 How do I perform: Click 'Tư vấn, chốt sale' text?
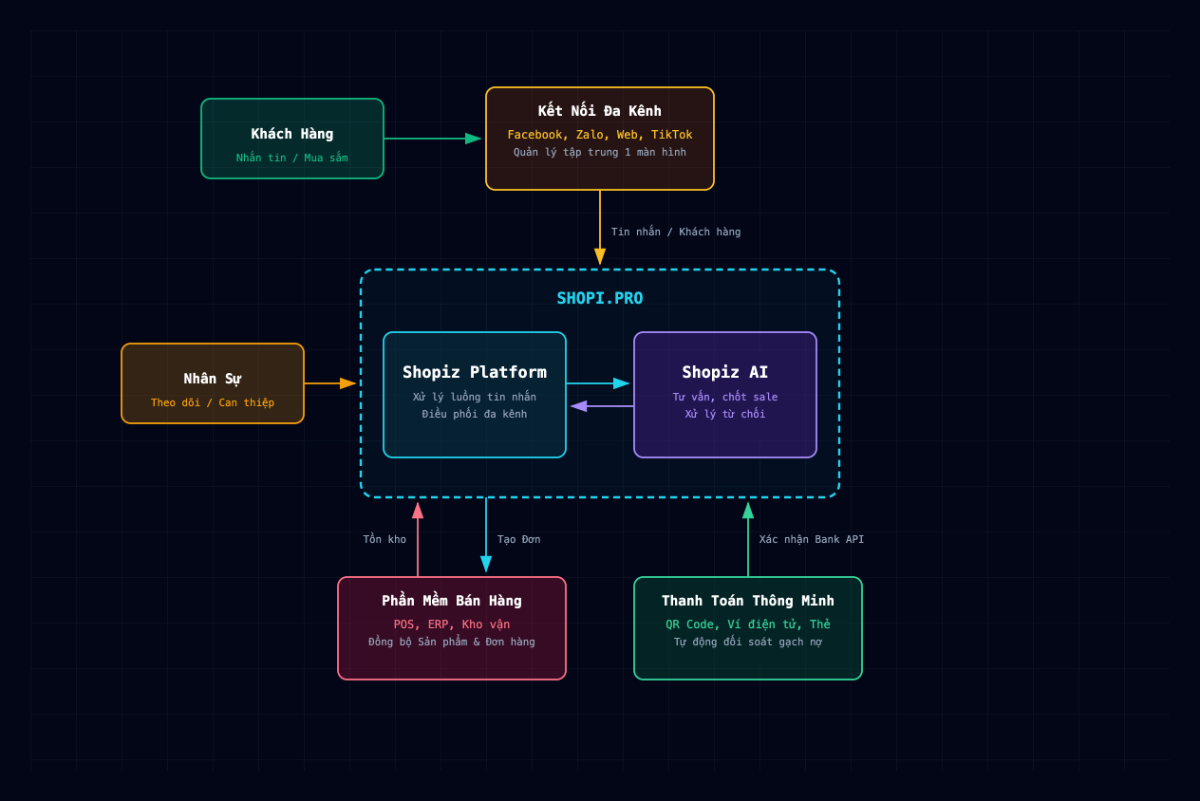point(725,397)
